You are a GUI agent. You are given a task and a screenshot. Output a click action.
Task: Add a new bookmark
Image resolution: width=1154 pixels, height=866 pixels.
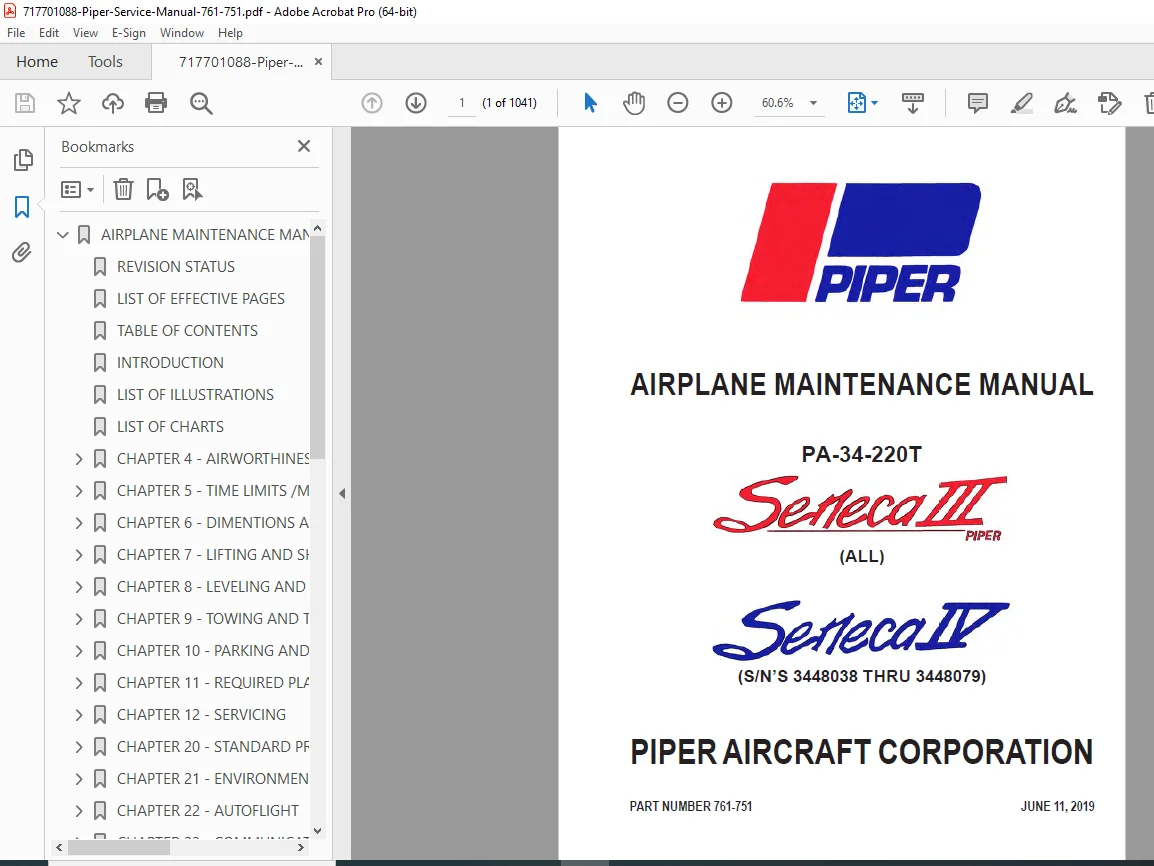click(157, 190)
